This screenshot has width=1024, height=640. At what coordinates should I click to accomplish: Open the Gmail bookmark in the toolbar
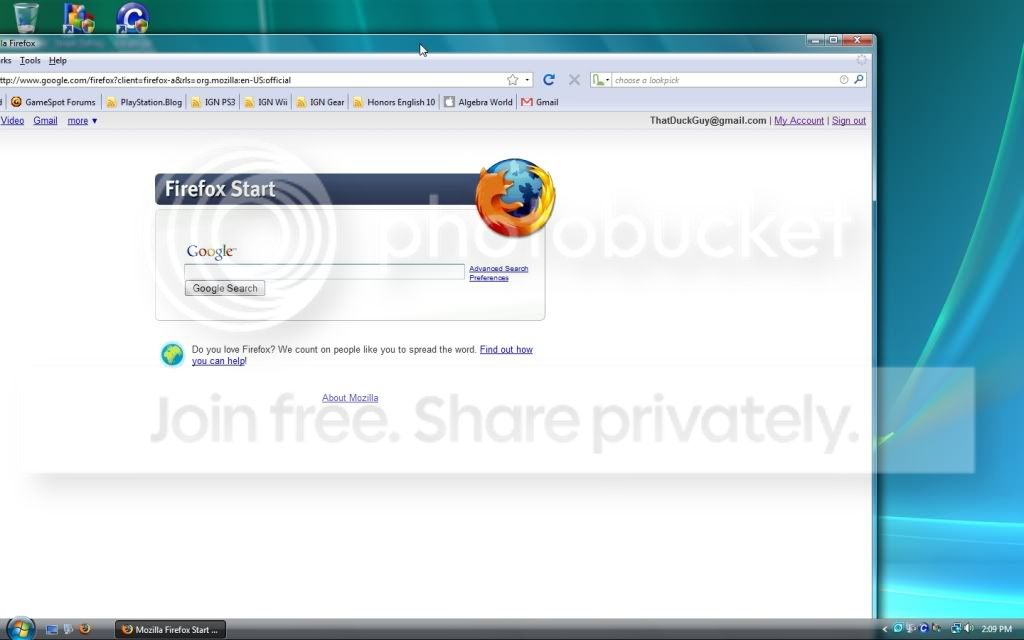(x=539, y=102)
